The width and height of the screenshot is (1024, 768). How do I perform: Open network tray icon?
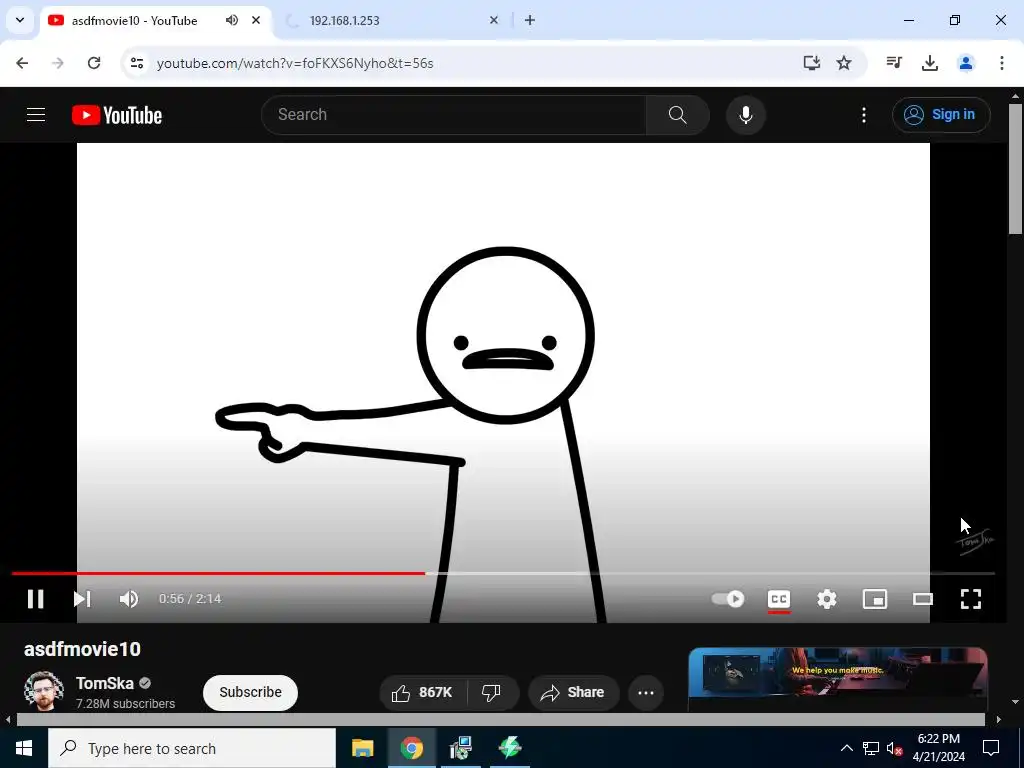coord(871,749)
